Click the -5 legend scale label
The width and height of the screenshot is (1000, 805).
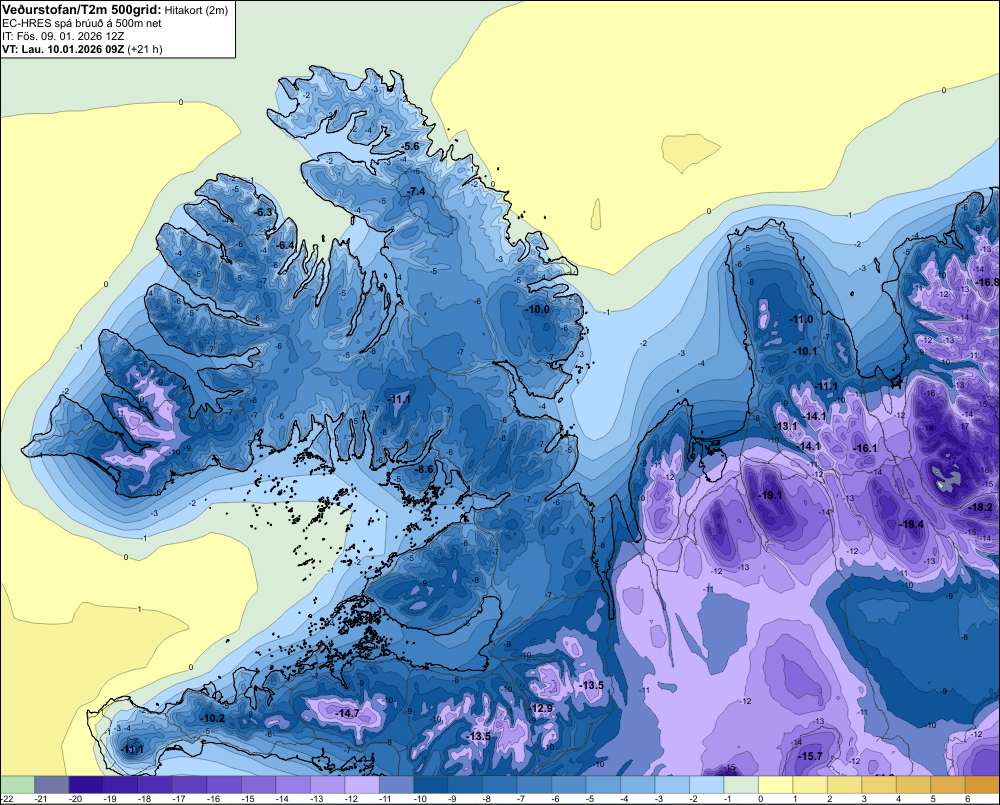coord(589,799)
